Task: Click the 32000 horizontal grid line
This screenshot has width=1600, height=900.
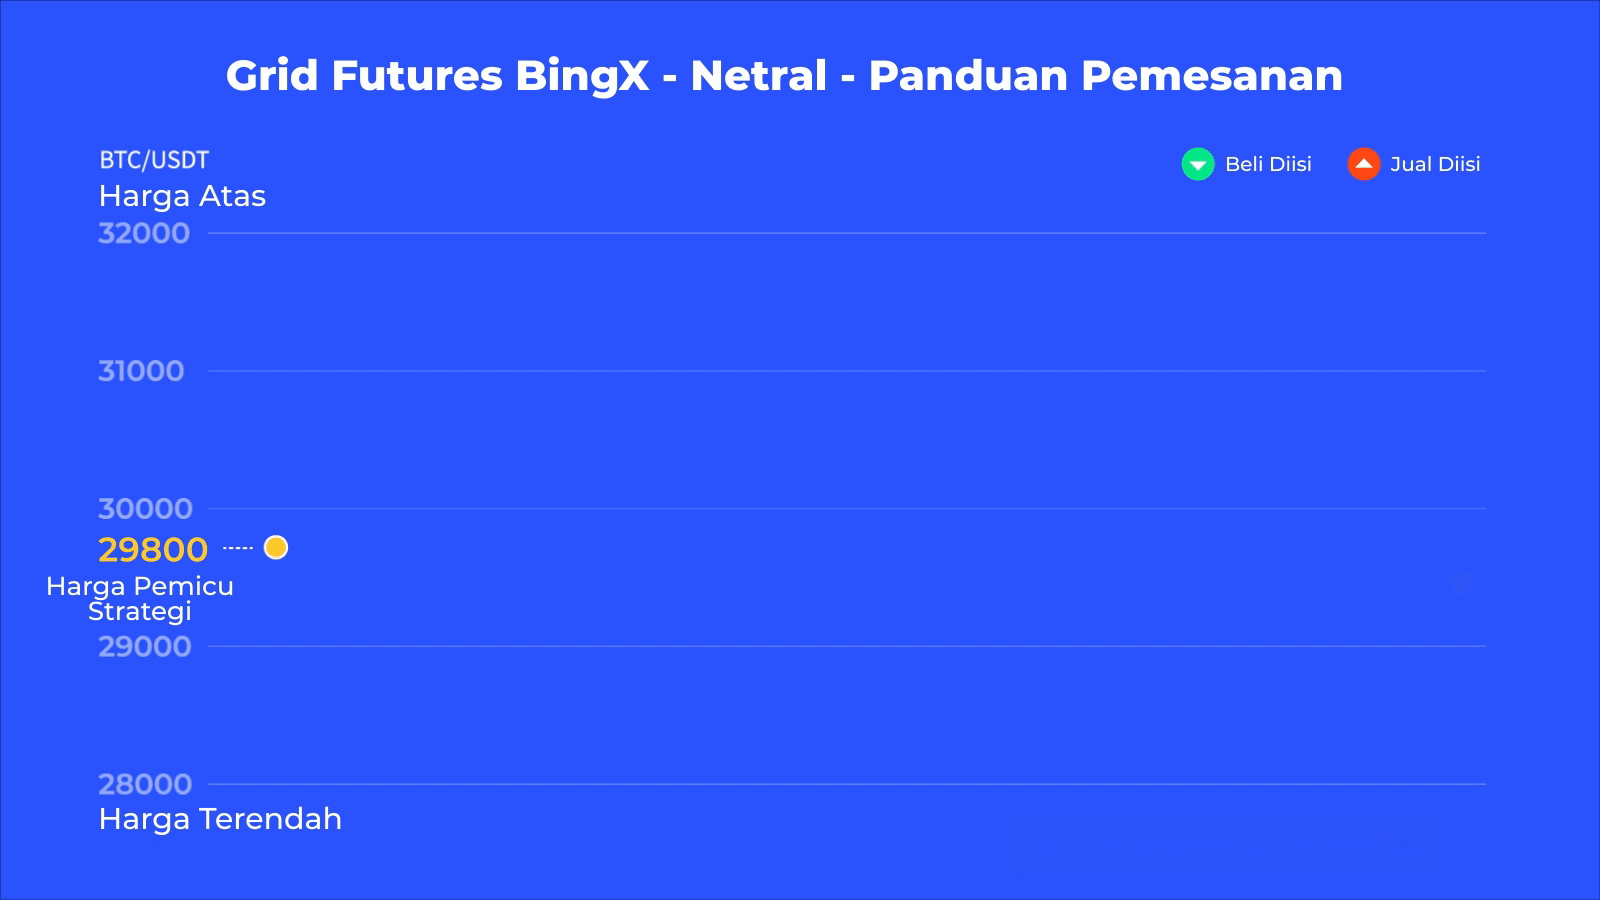Action: [x=846, y=233]
